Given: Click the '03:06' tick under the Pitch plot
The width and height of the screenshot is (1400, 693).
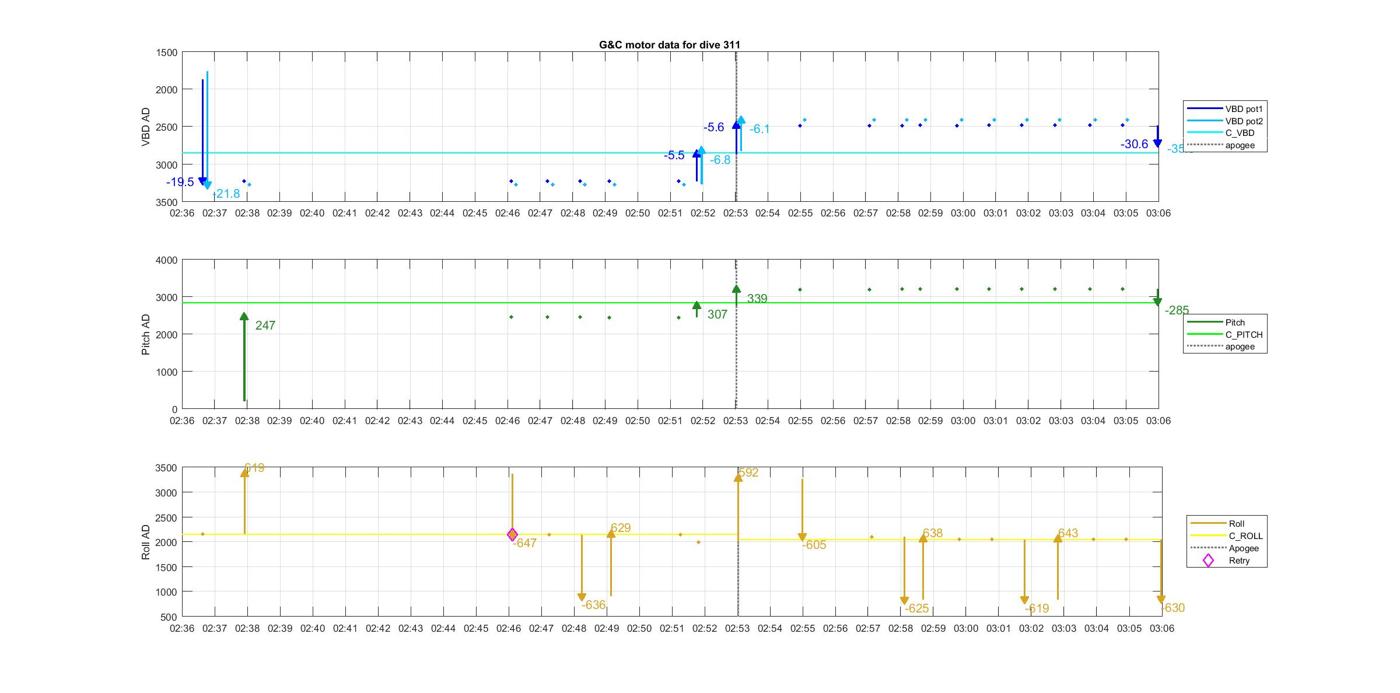Looking at the screenshot, I should 1158,420.
